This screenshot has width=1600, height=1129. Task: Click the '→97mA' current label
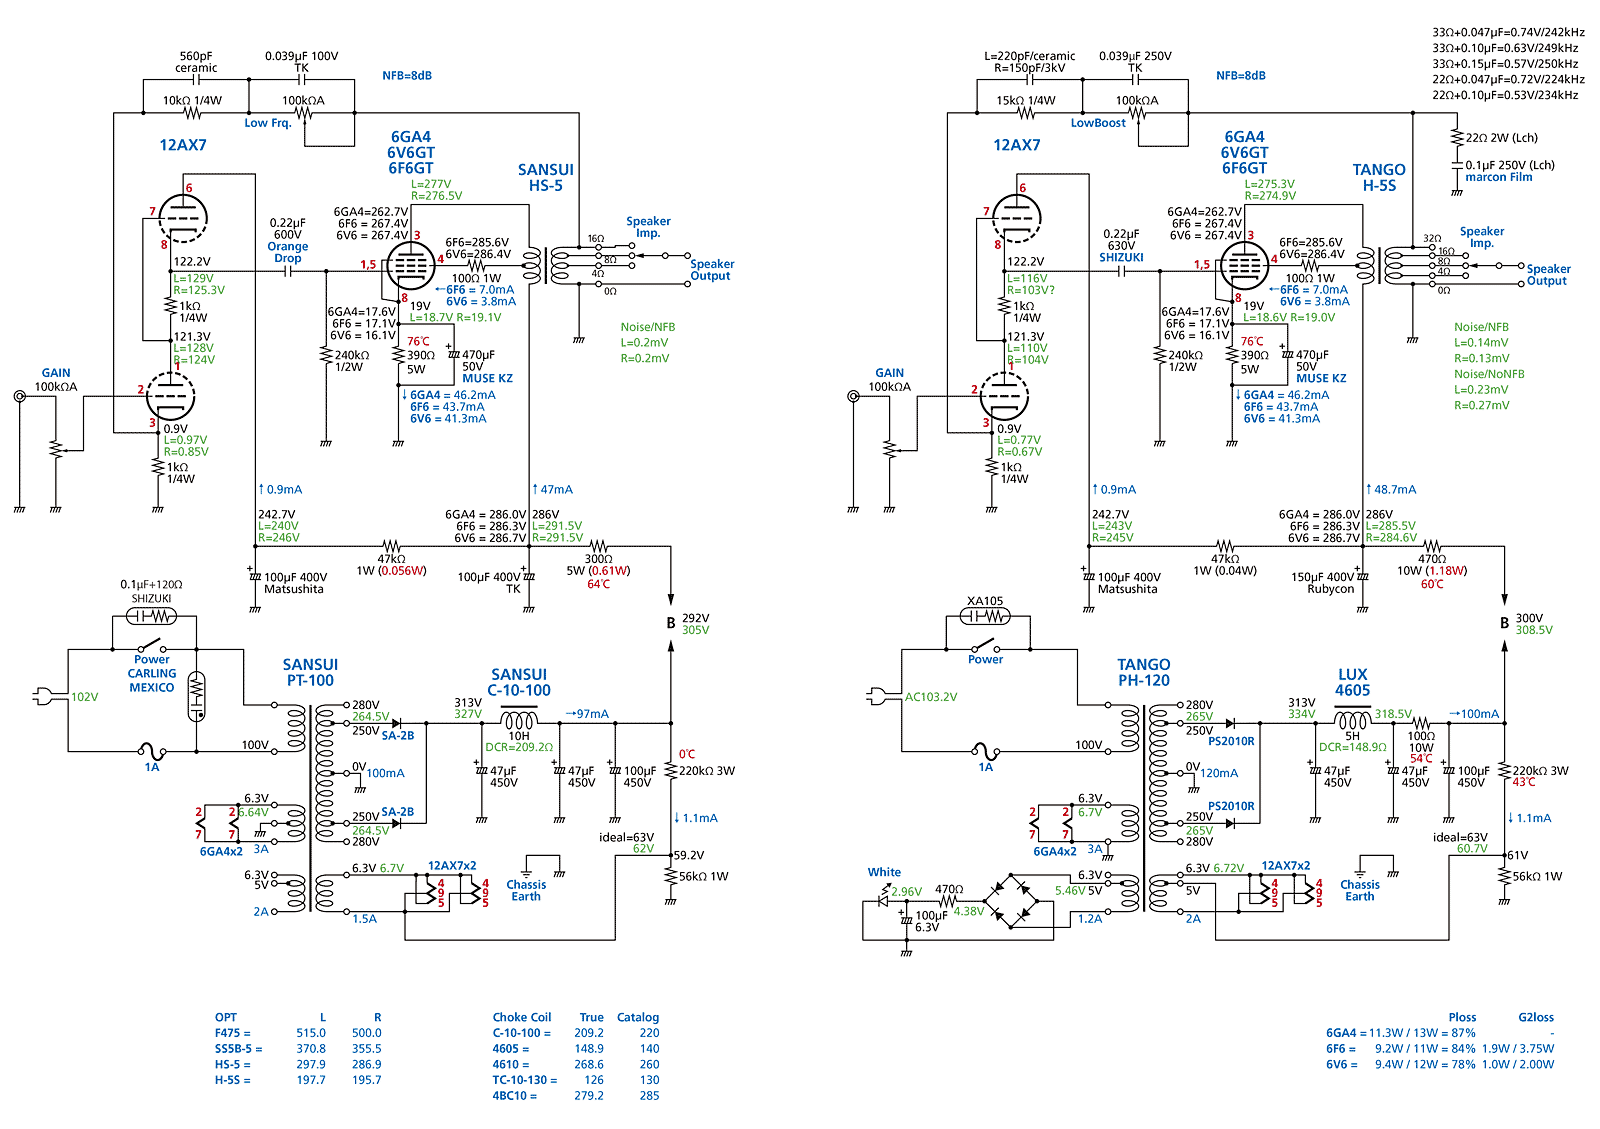pyautogui.click(x=587, y=714)
